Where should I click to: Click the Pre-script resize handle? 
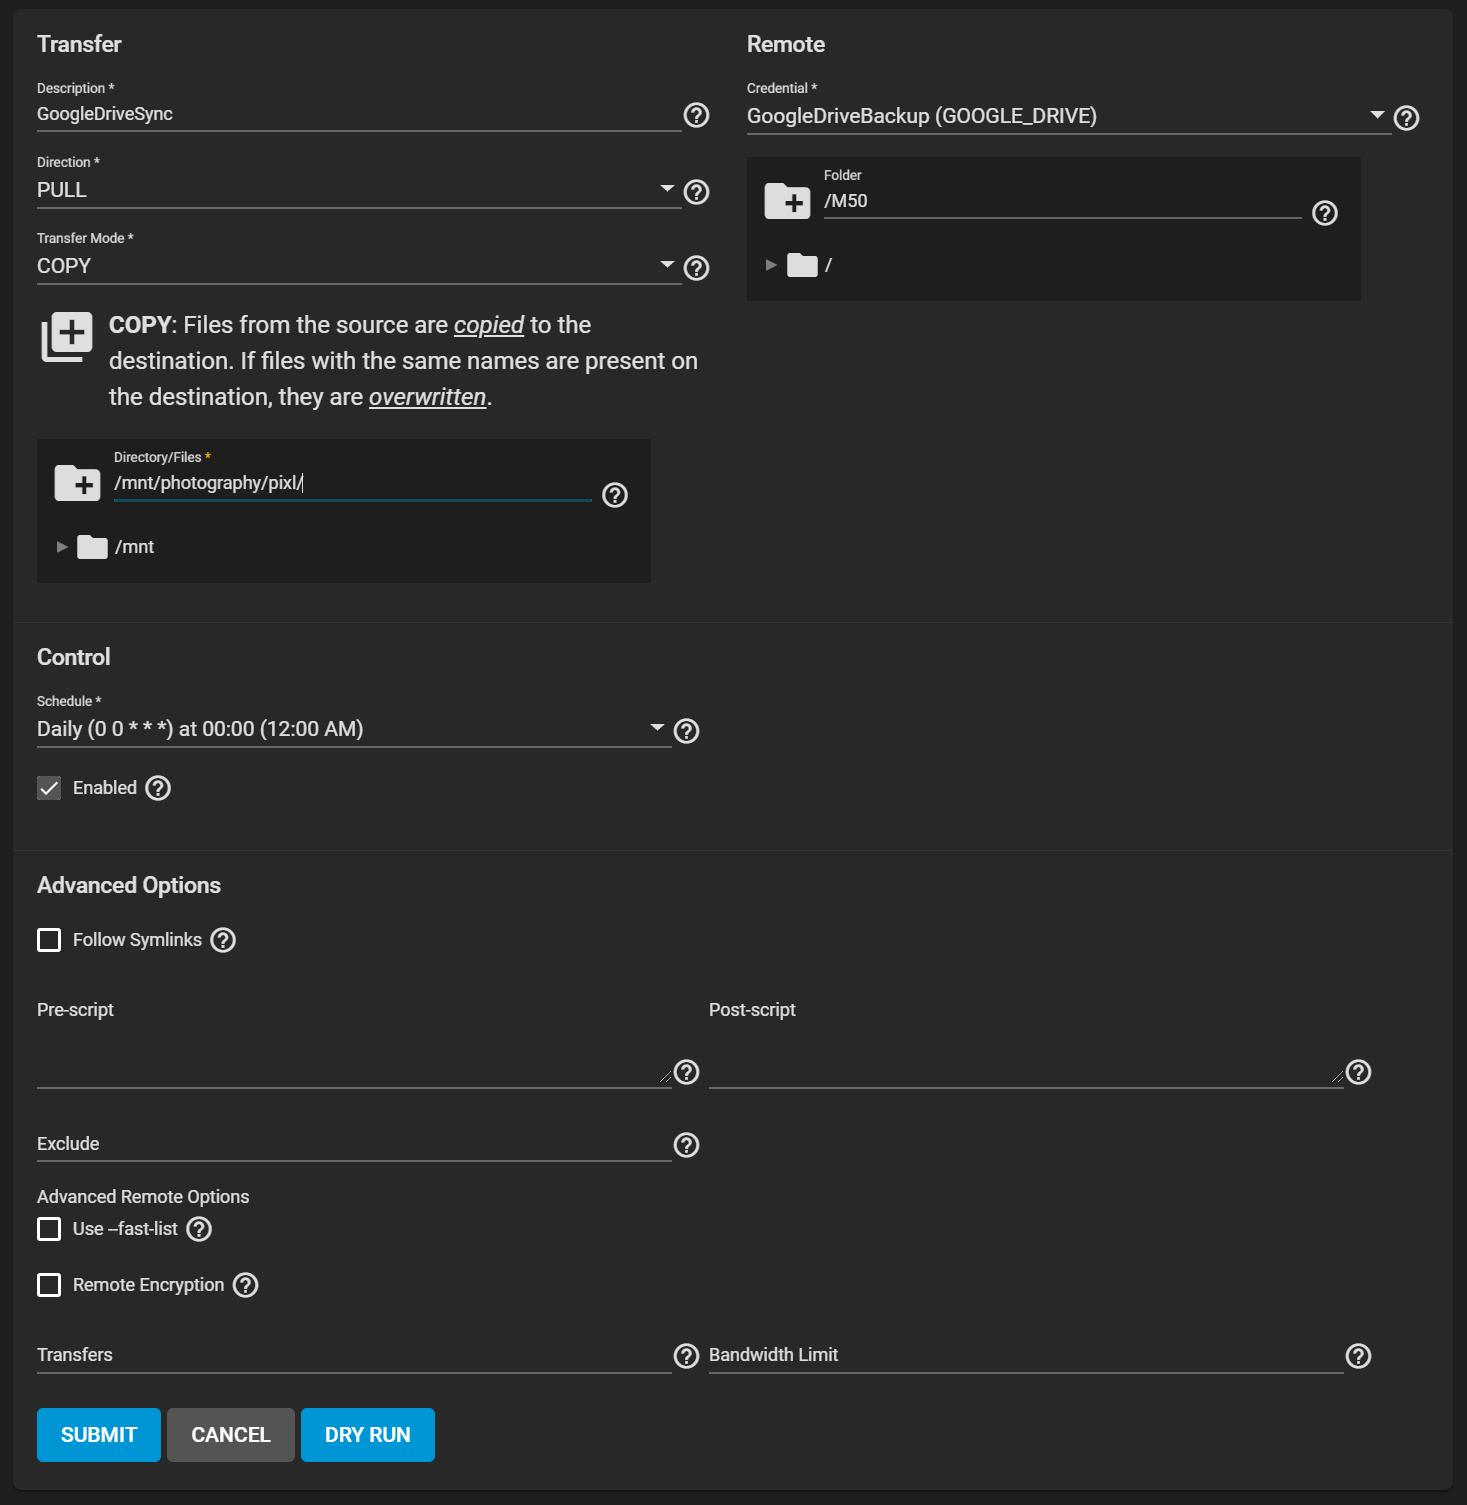pos(665,1076)
